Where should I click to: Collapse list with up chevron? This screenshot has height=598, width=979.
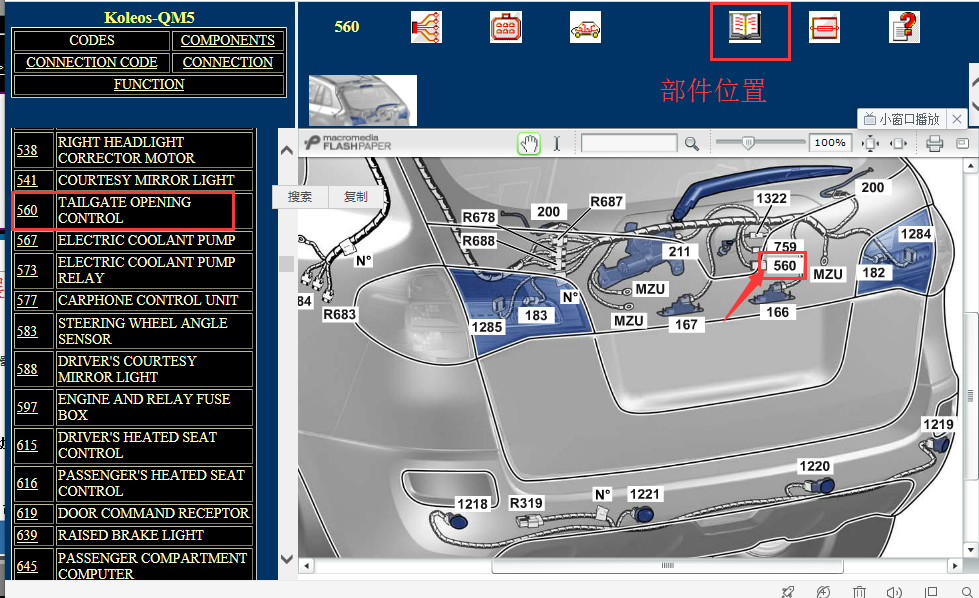[x=287, y=150]
